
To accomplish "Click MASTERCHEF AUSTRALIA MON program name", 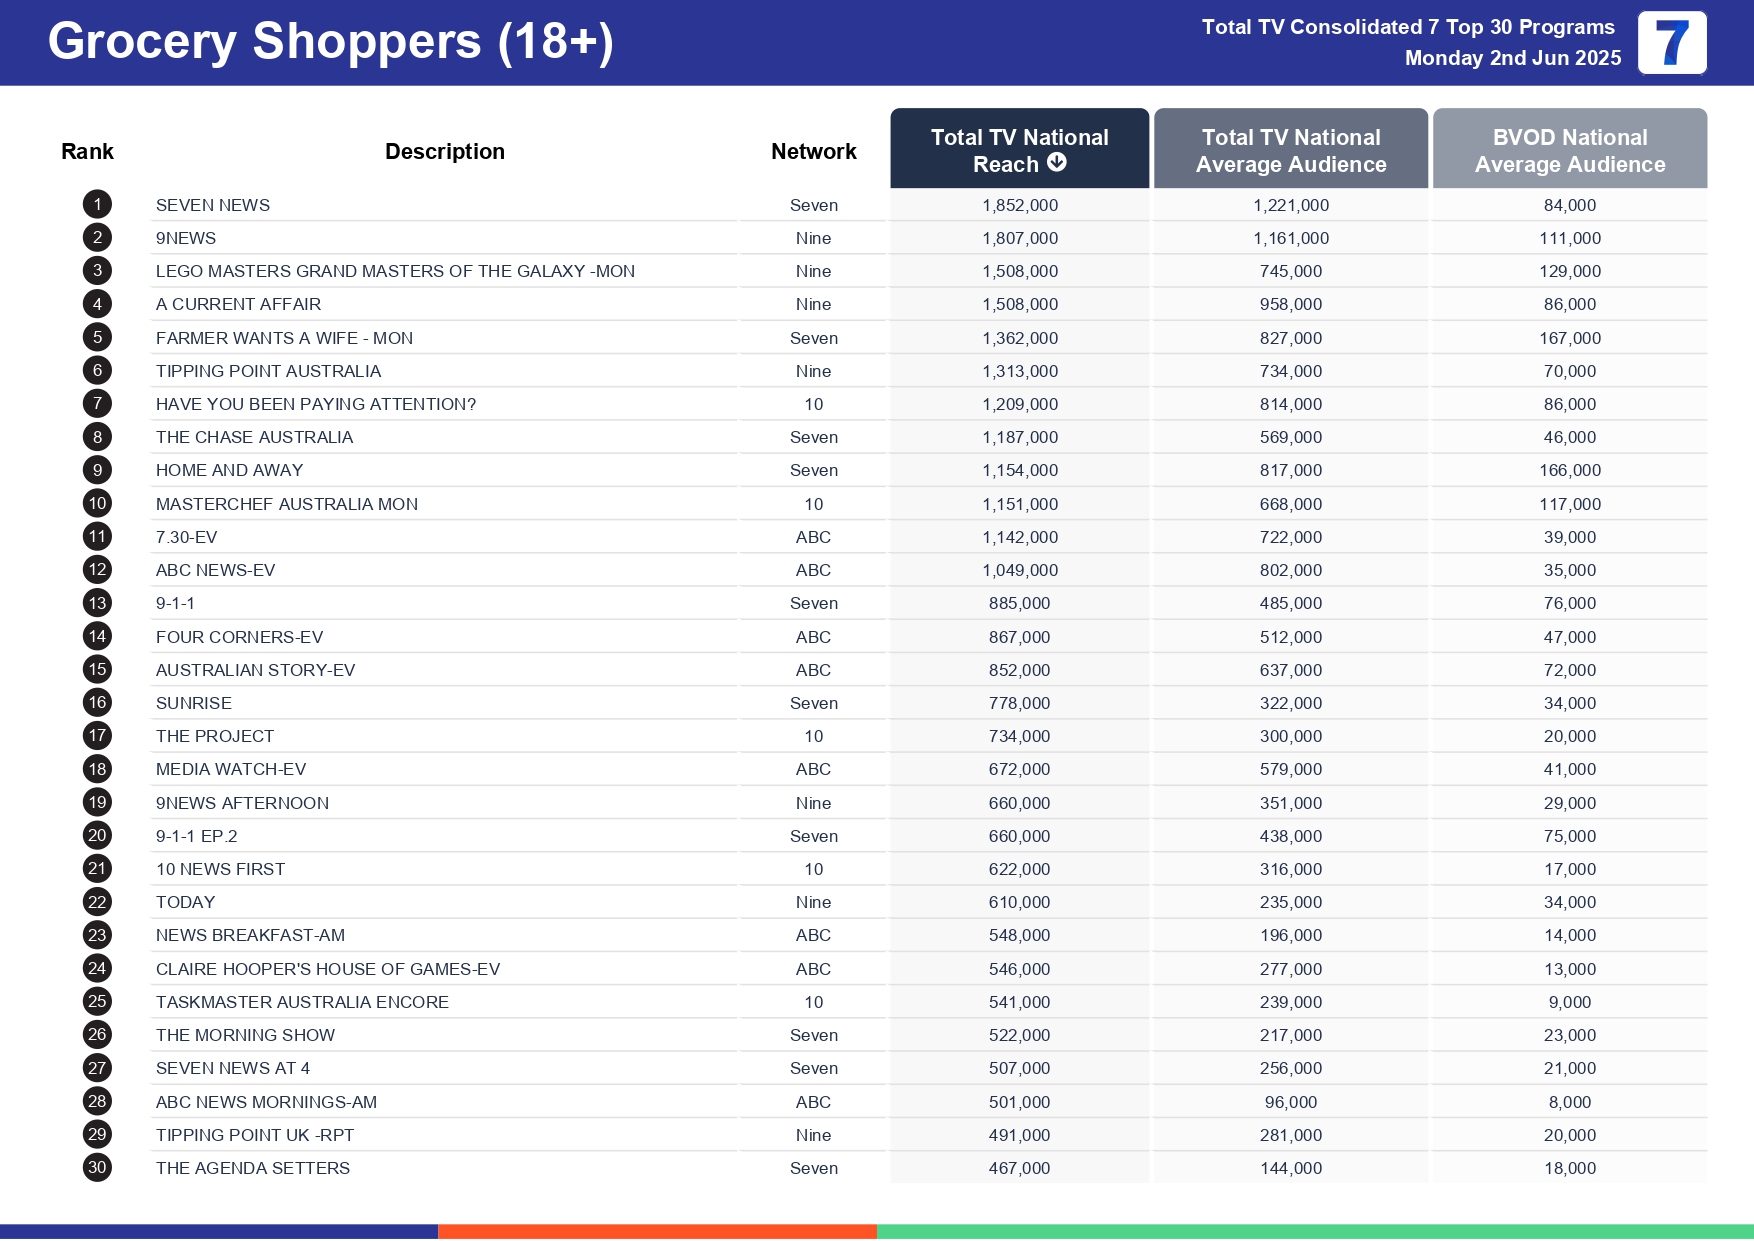I will (x=287, y=504).
